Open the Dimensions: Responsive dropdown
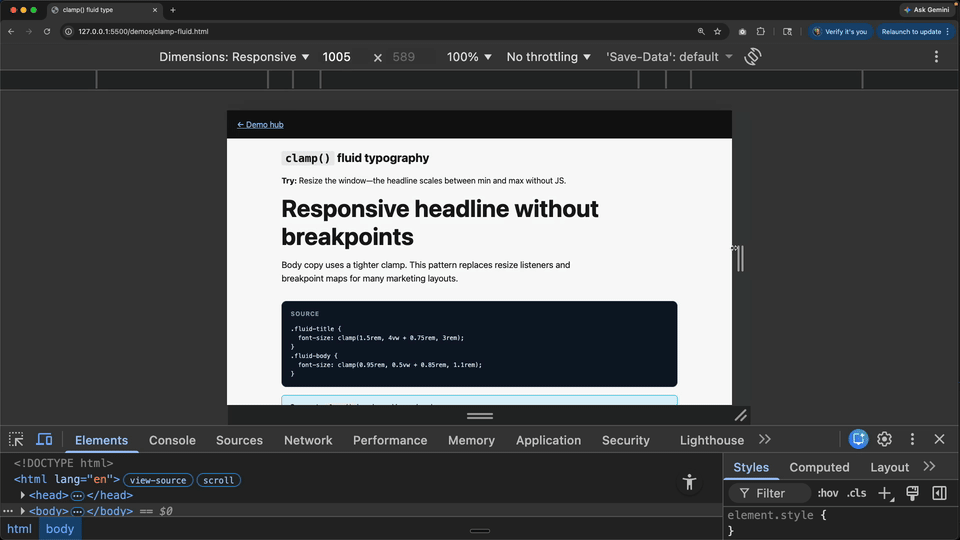The image size is (960, 540). (234, 57)
